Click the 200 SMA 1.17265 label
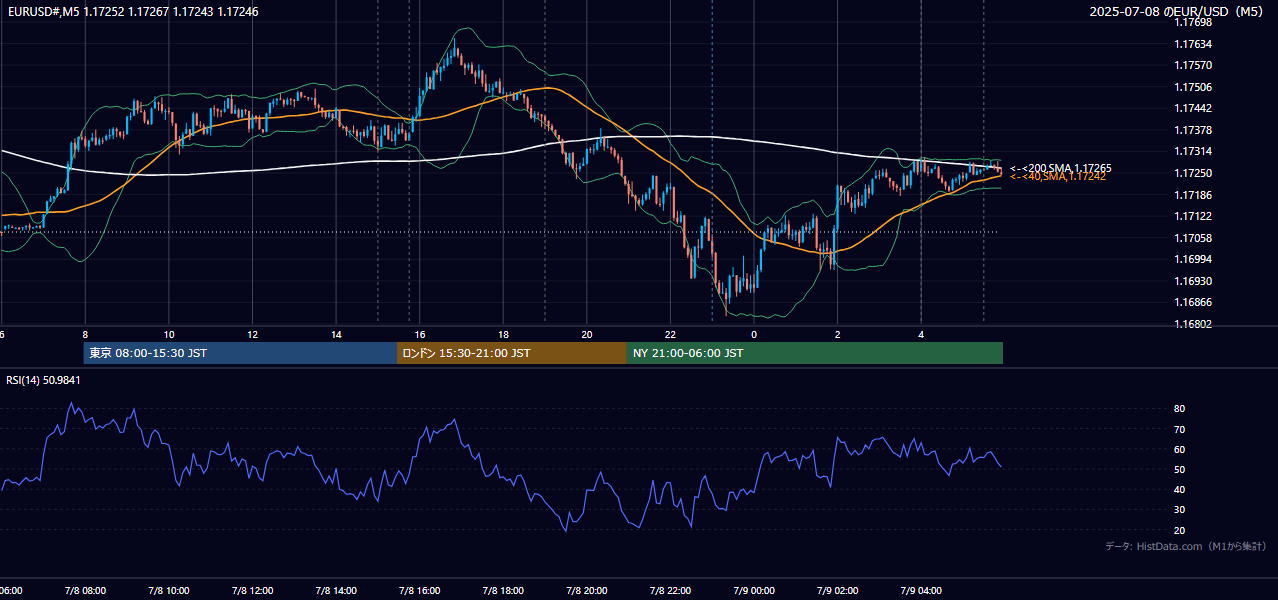 point(1061,168)
